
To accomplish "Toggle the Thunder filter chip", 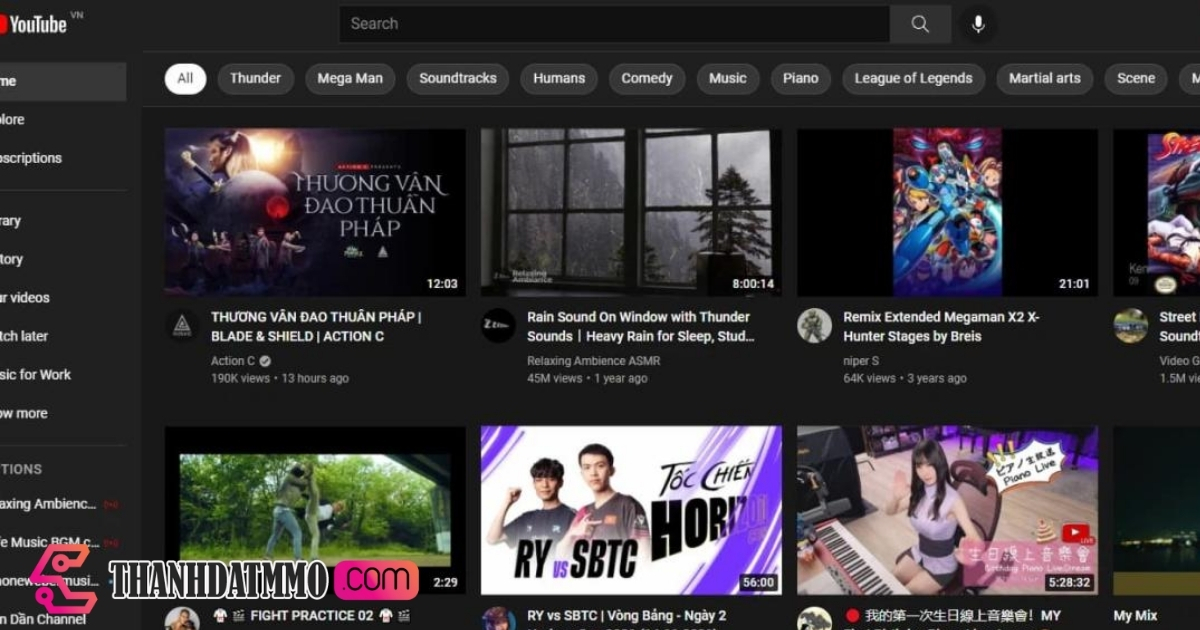I will tap(255, 78).
